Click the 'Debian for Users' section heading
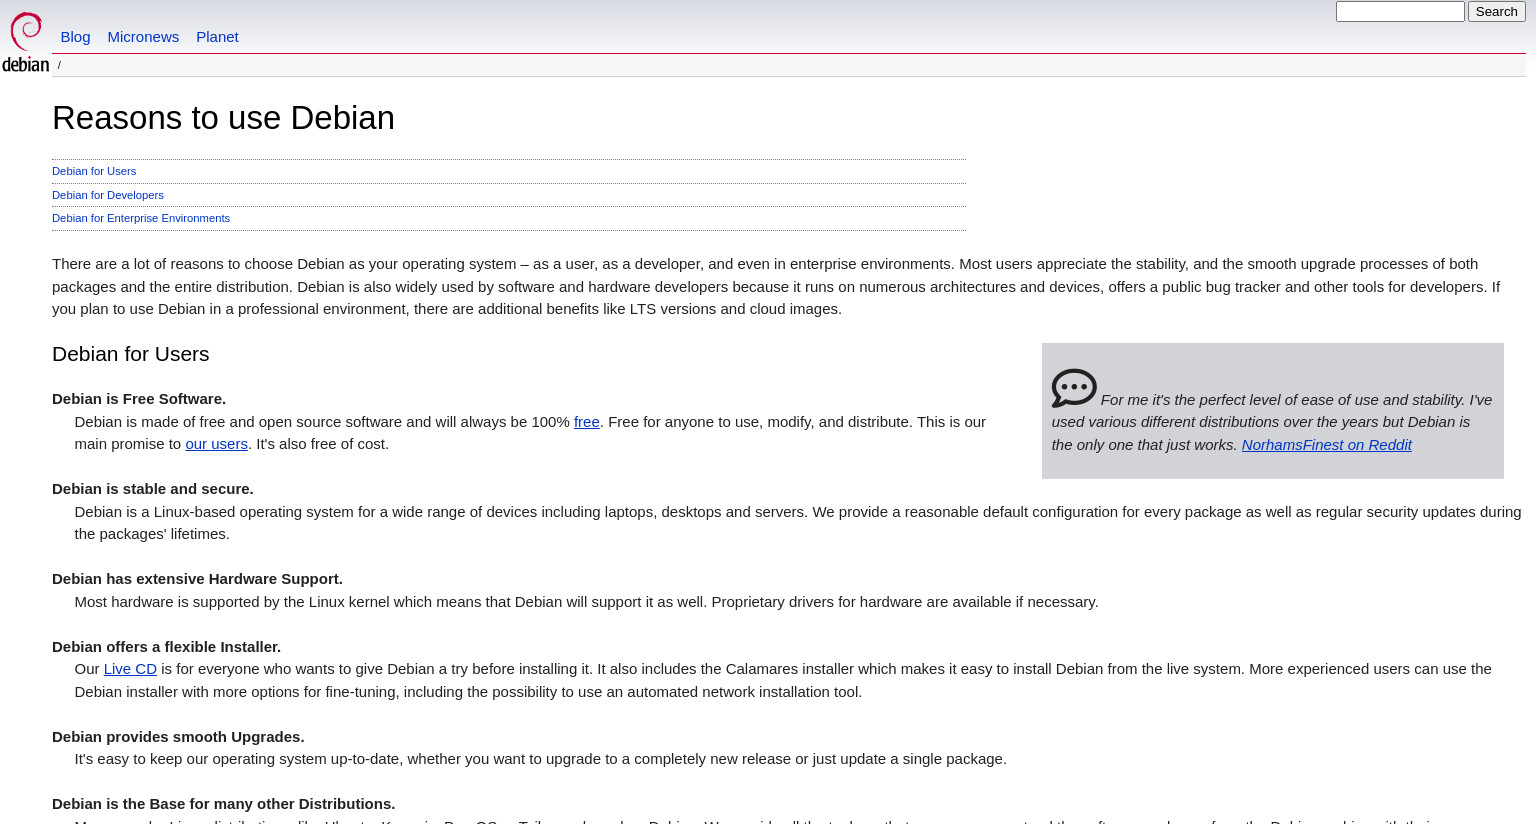Image resolution: width=1536 pixels, height=824 pixels. tap(130, 354)
